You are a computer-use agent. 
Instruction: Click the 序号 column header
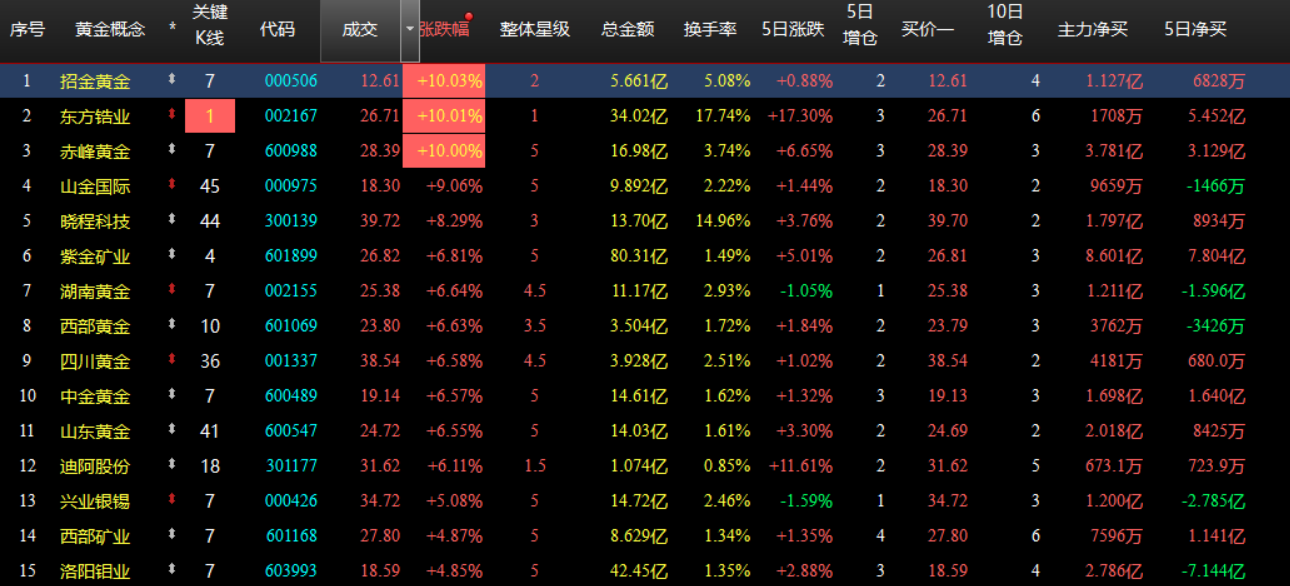pos(27,30)
